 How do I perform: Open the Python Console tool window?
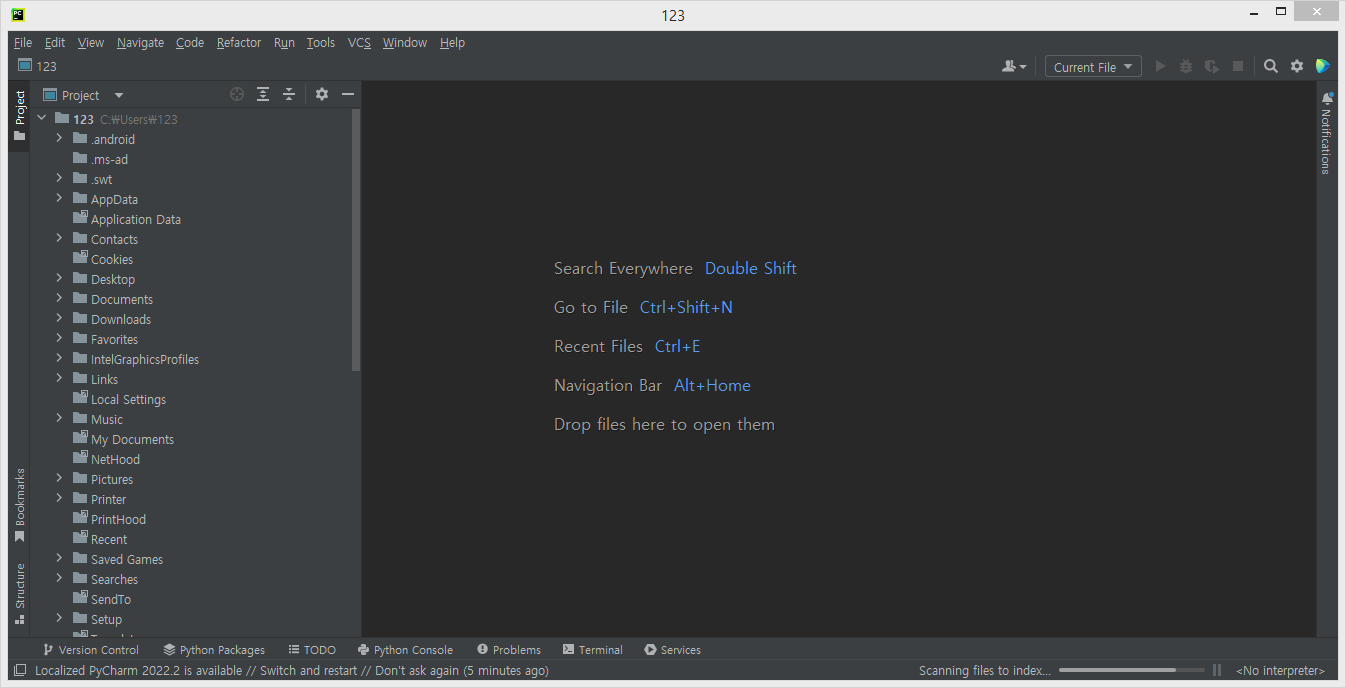(x=405, y=650)
